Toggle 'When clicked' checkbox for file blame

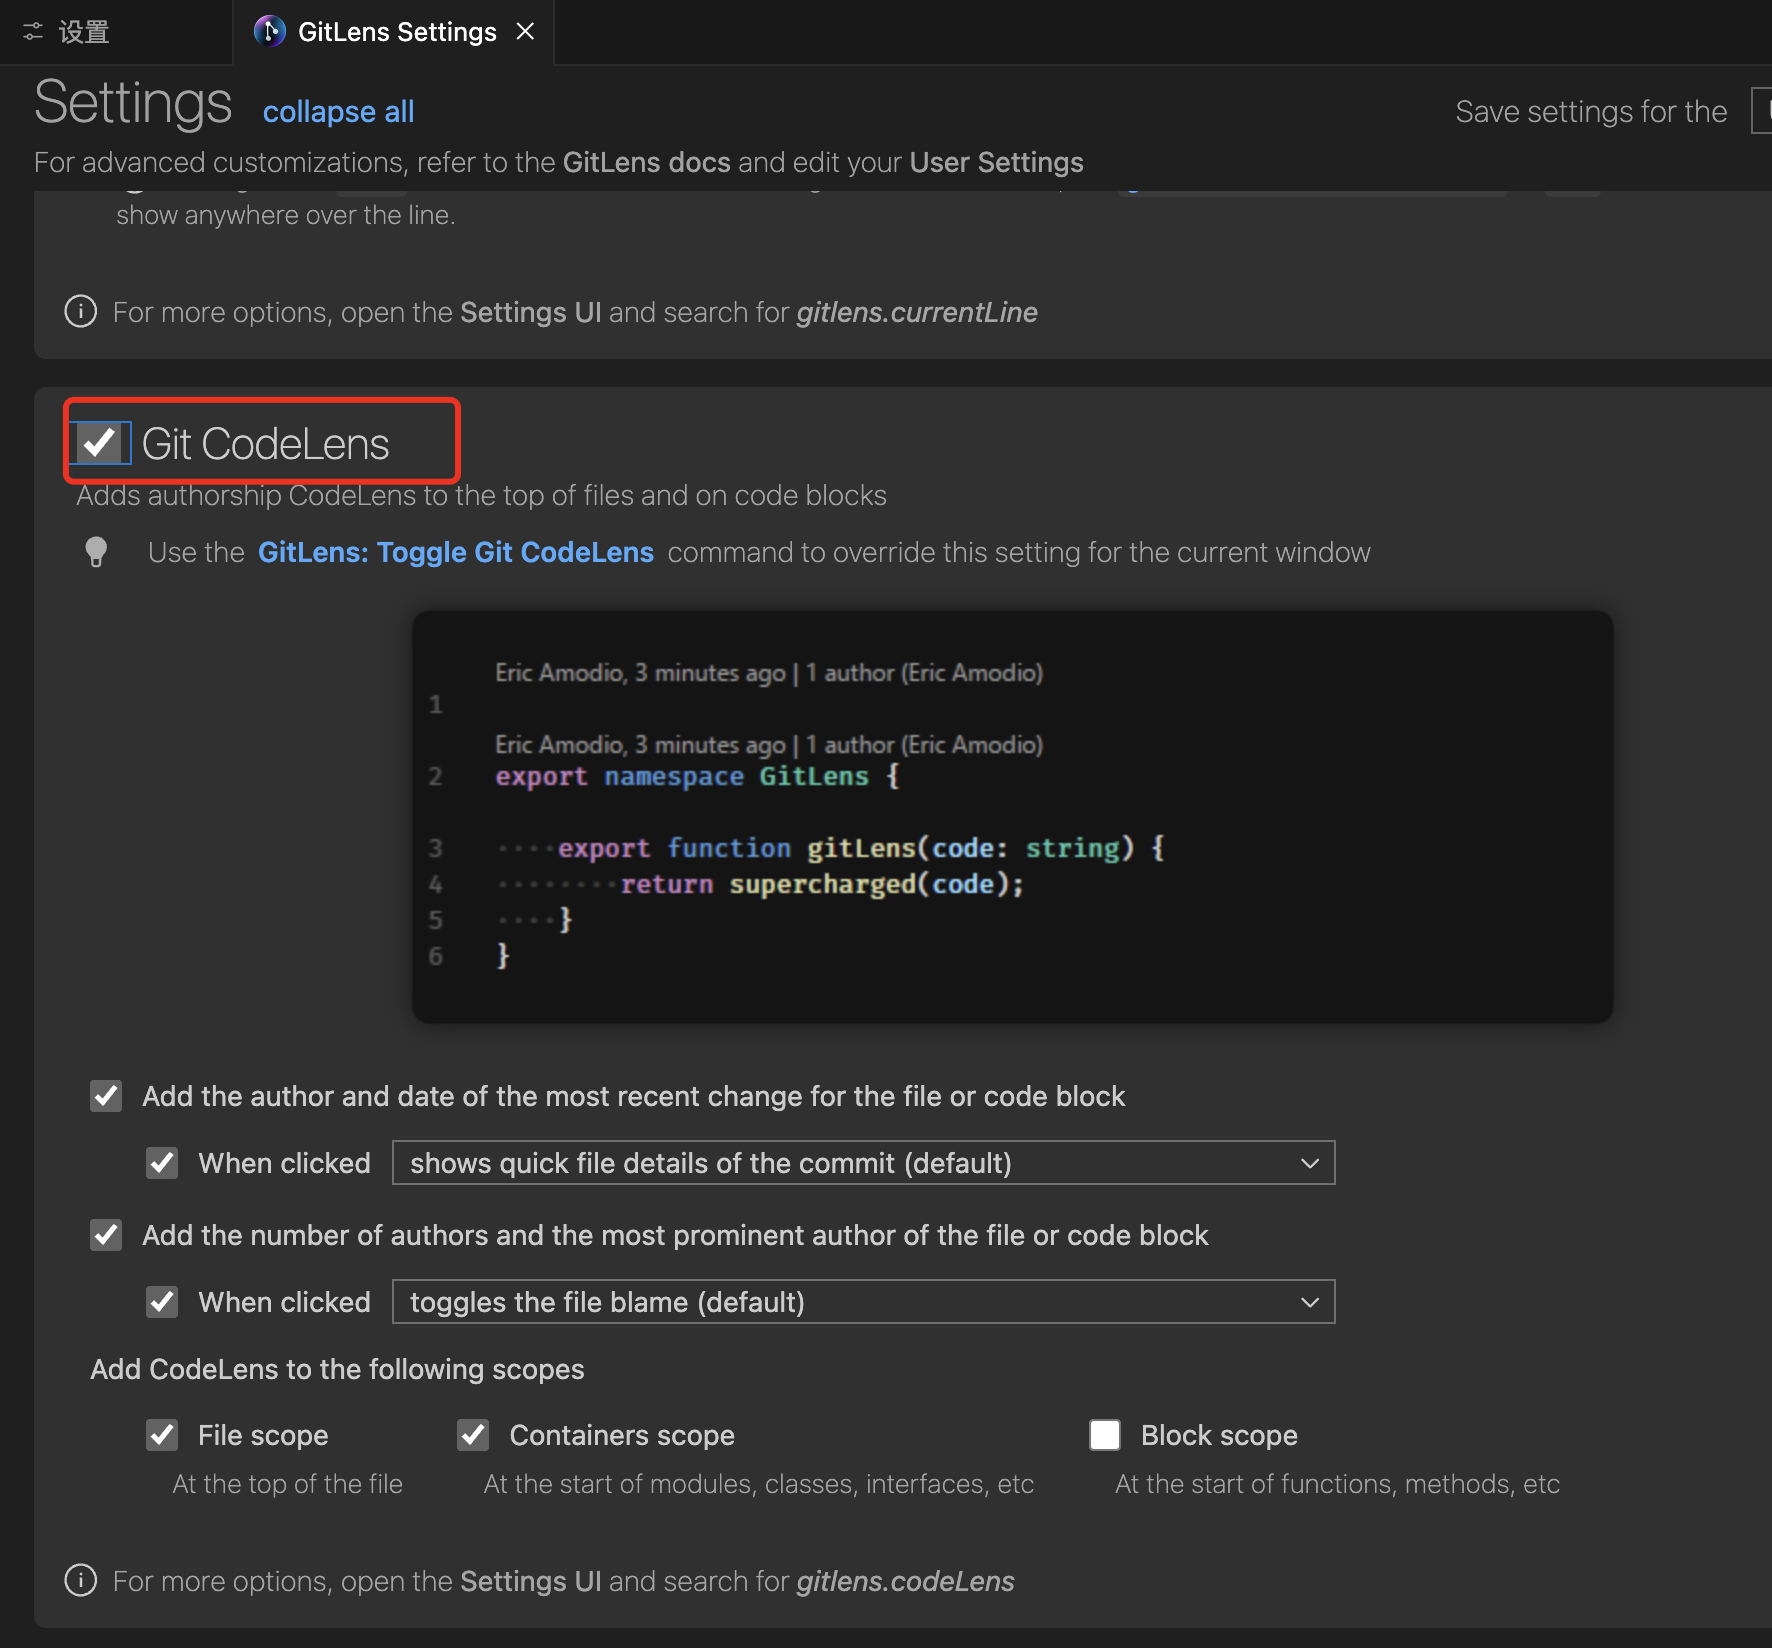[x=162, y=1302]
